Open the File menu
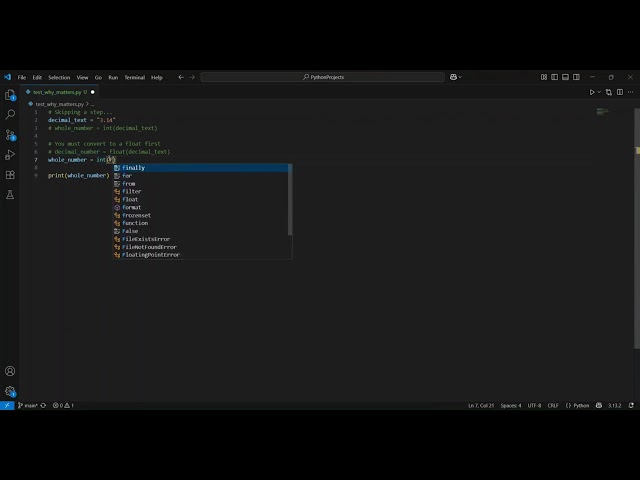640x480 pixels. pos(22,77)
